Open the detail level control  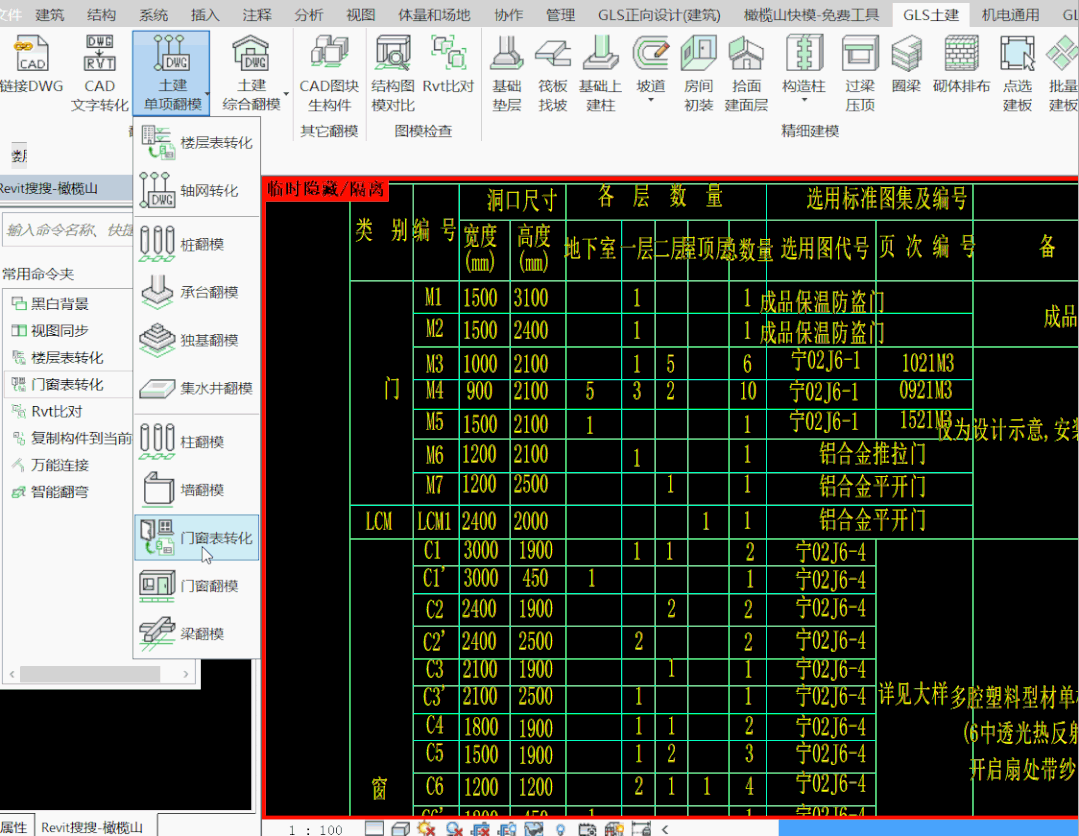click(x=374, y=829)
